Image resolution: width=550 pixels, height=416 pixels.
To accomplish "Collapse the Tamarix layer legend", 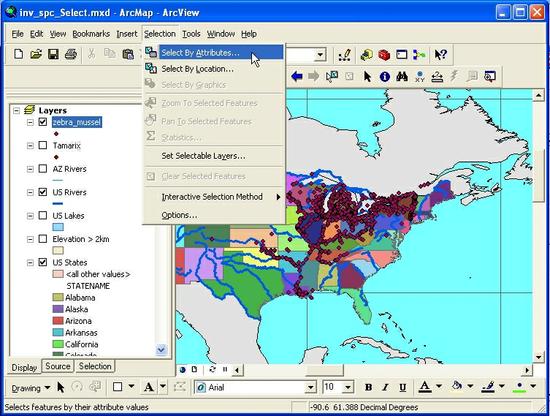I will pyautogui.click(x=30, y=145).
